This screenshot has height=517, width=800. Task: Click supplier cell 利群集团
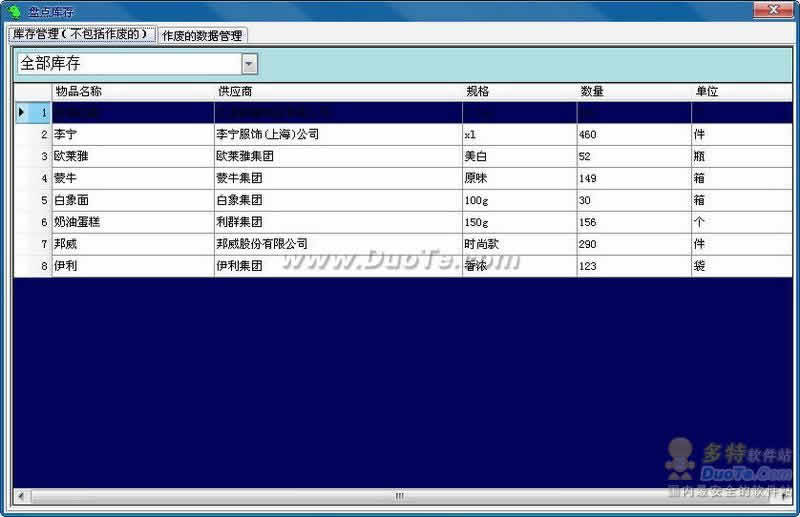coord(338,222)
